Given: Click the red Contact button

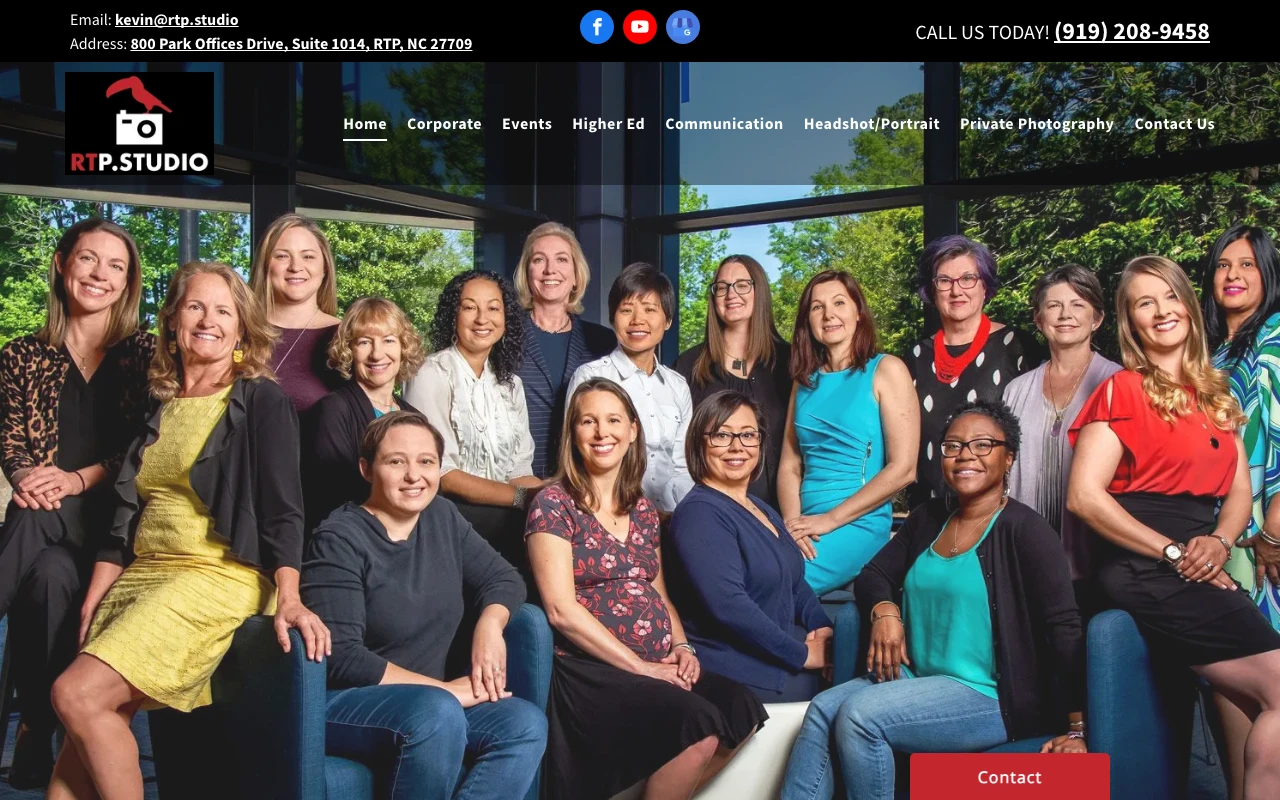Looking at the screenshot, I should [x=1010, y=777].
